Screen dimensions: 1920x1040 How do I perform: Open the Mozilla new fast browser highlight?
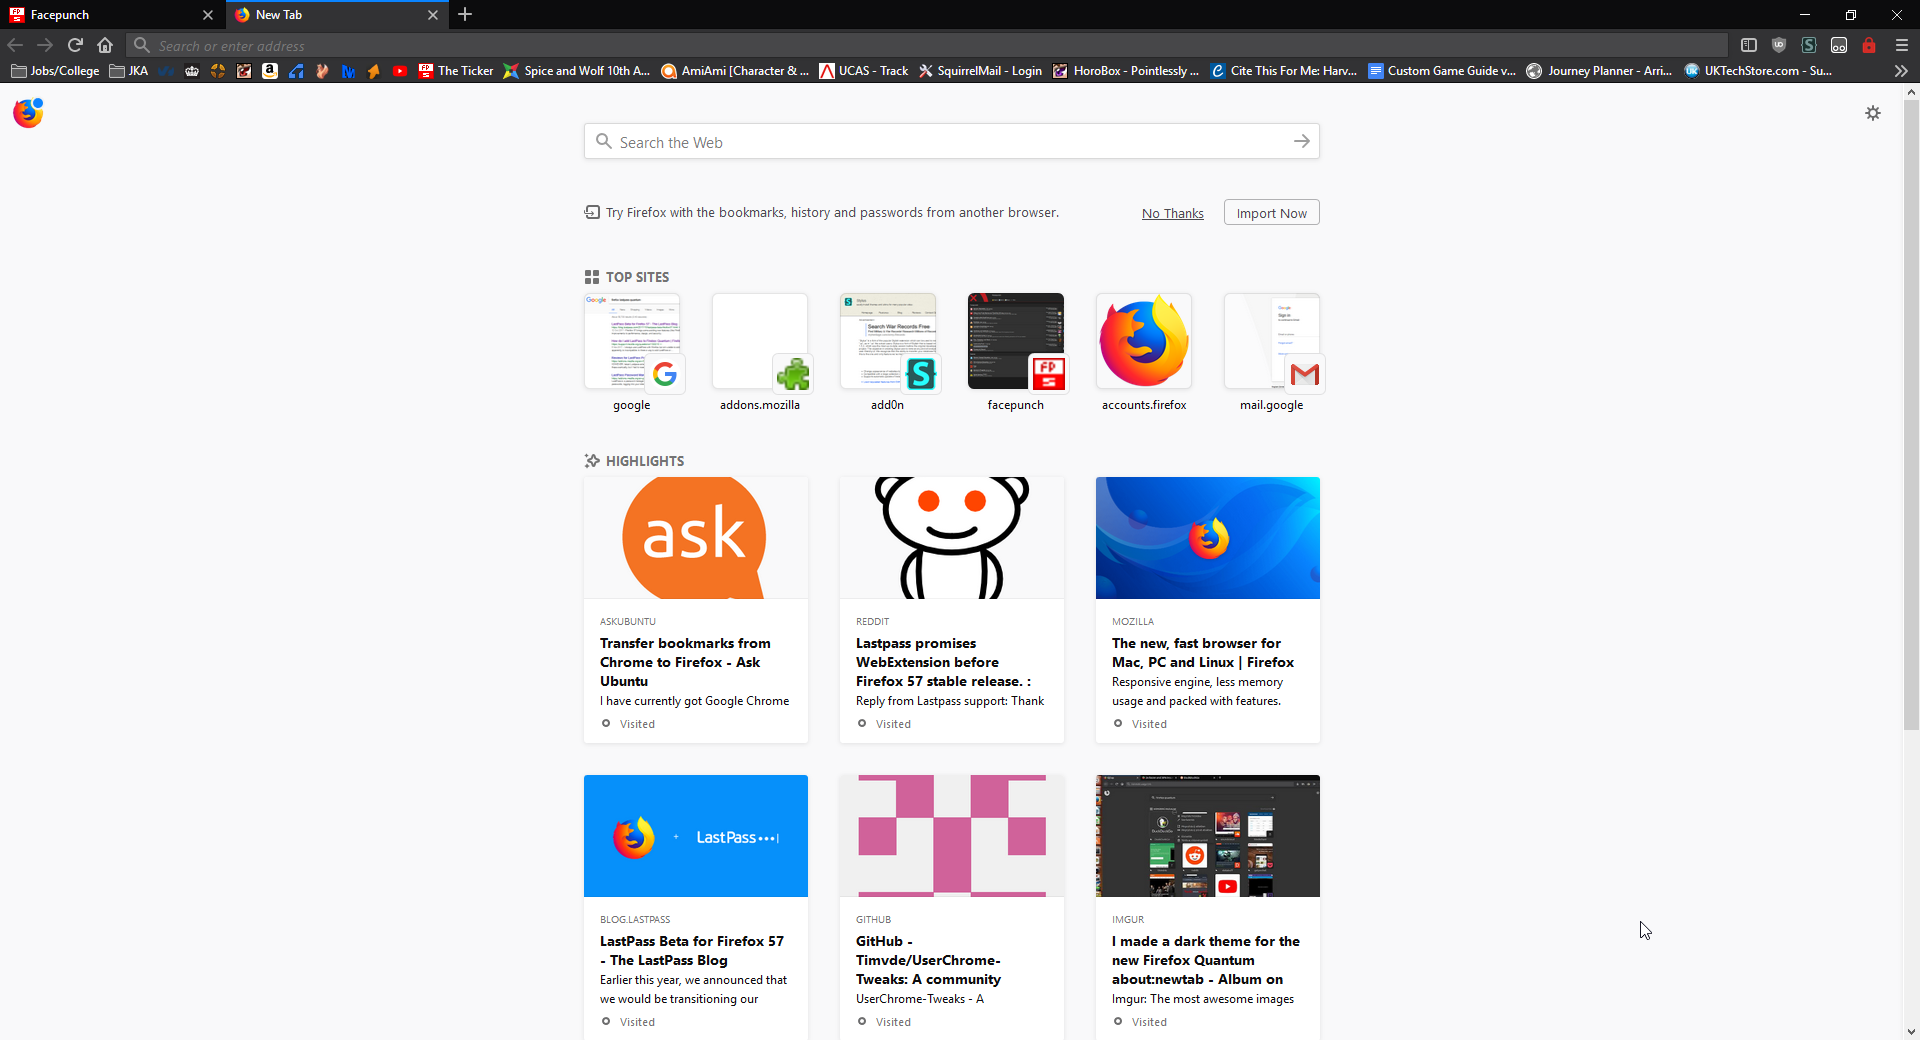pos(1208,610)
